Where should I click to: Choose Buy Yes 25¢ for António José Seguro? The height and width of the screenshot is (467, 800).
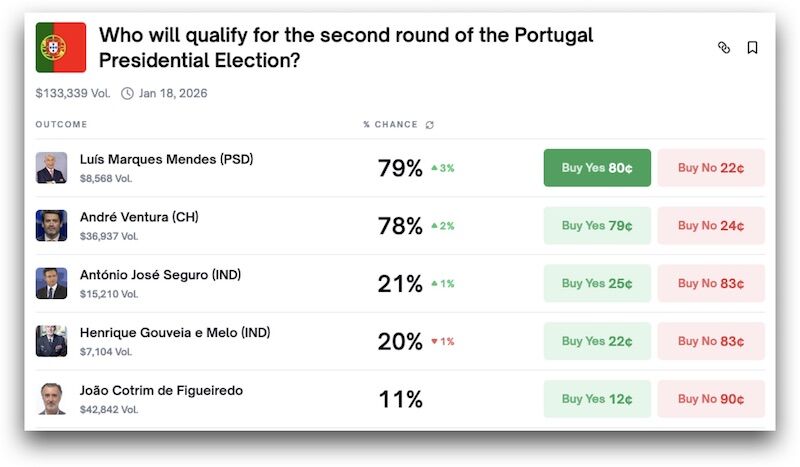[x=597, y=283]
